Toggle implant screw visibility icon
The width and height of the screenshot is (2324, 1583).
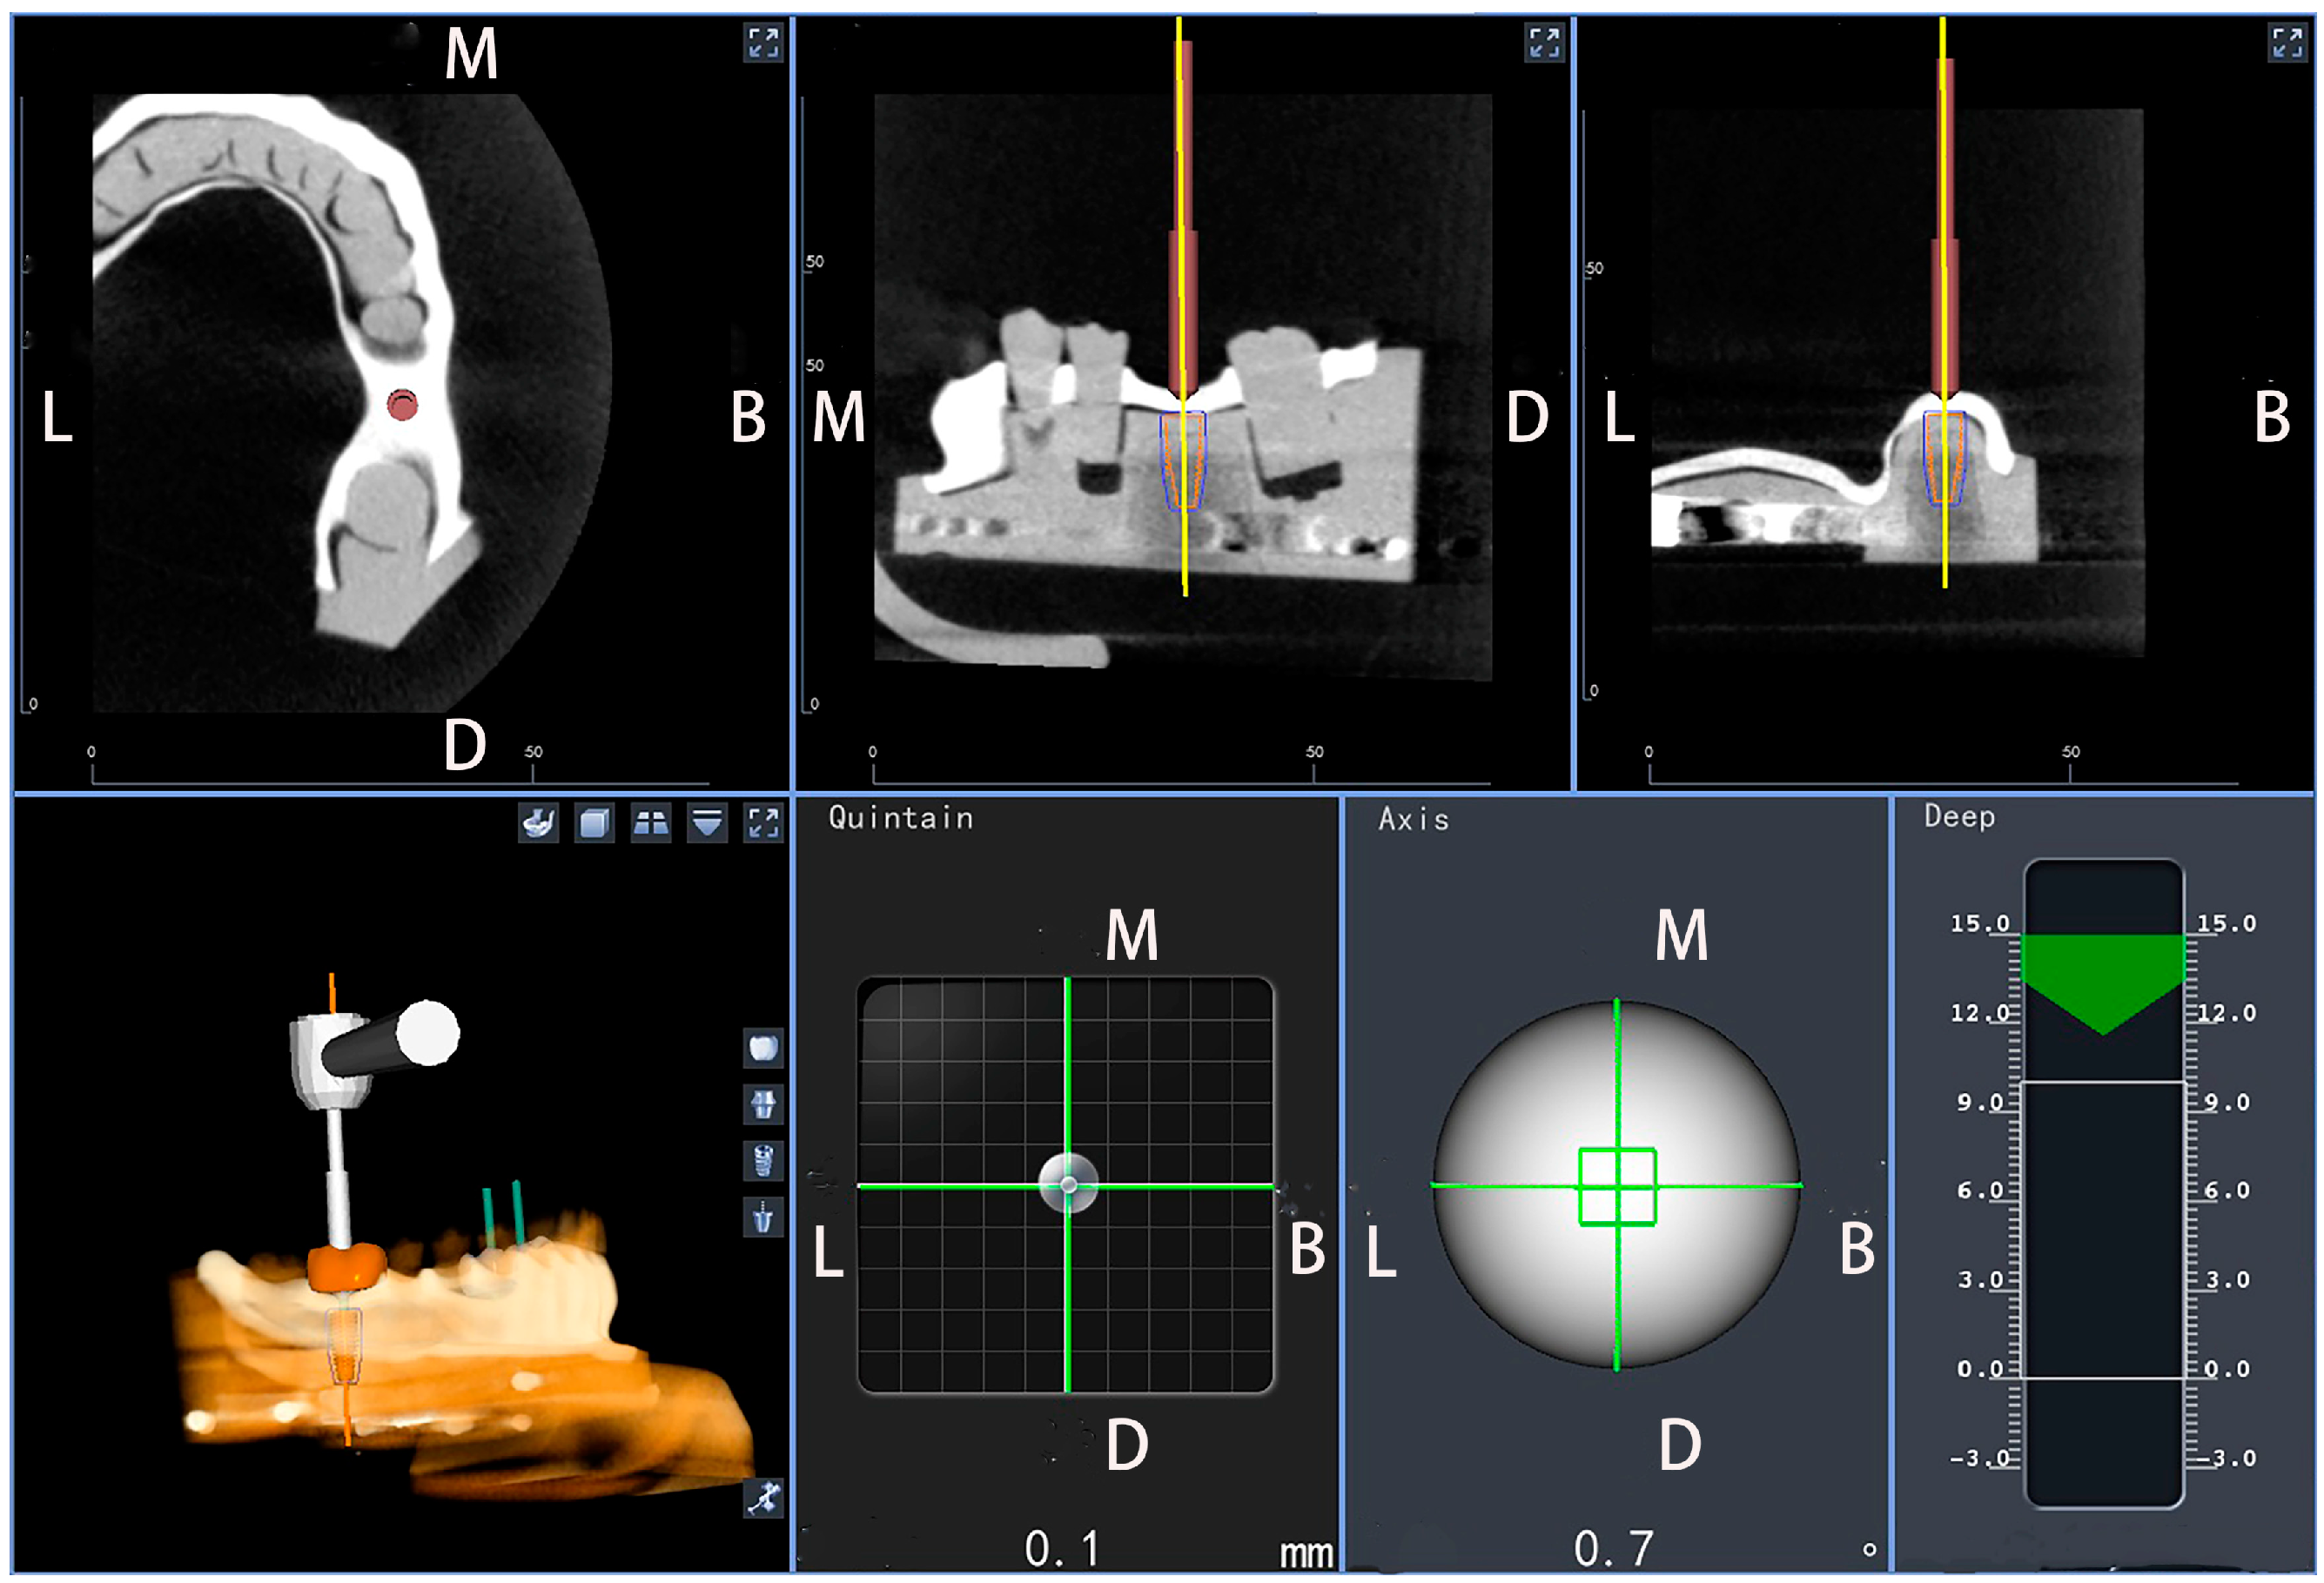(x=763, y=1161)
